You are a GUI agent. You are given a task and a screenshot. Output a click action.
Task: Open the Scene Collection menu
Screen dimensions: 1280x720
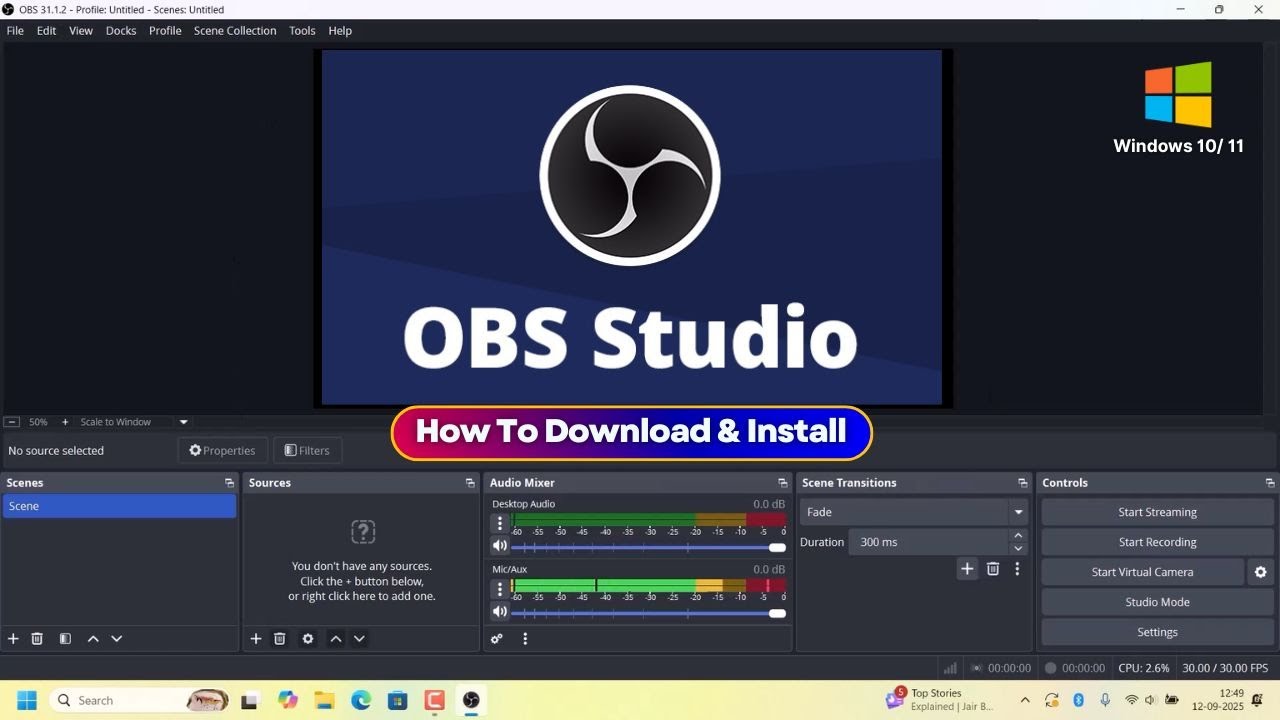click(235, 31)
